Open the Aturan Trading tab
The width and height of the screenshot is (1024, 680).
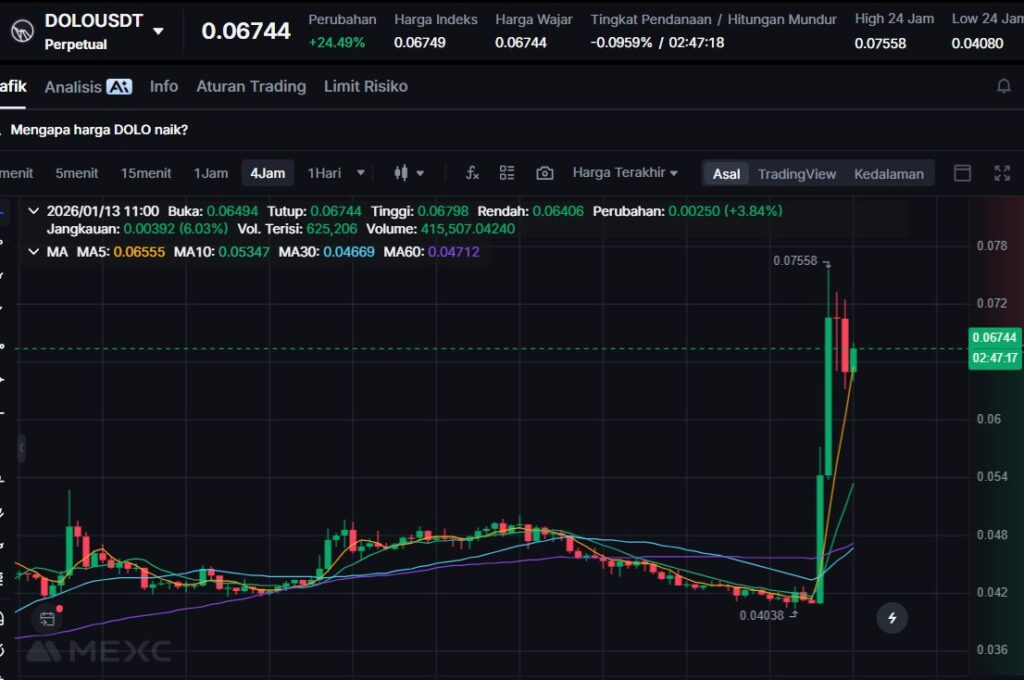[251, 87]
